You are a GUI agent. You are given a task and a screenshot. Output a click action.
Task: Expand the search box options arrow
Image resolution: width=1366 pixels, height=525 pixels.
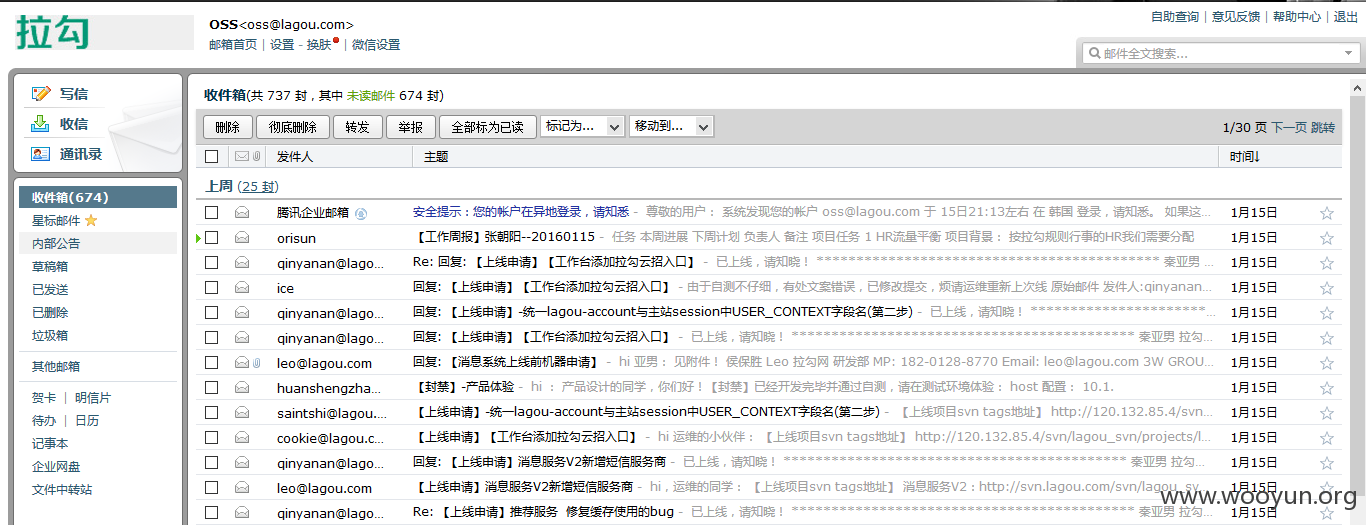coord(1348,53)
